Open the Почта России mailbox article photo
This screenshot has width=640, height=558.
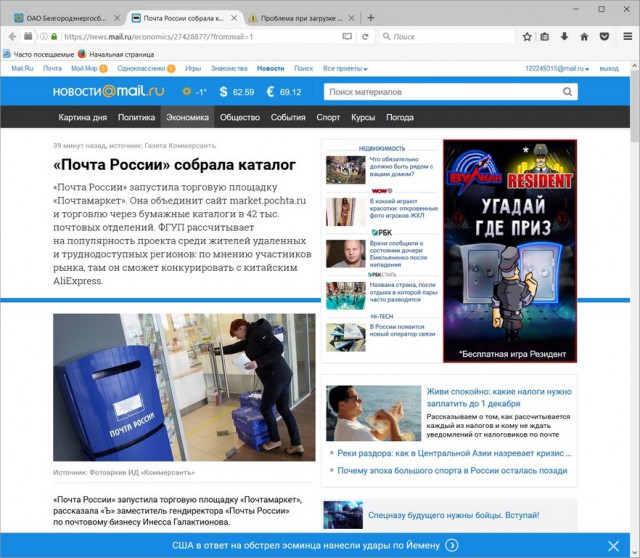point(184,387)
